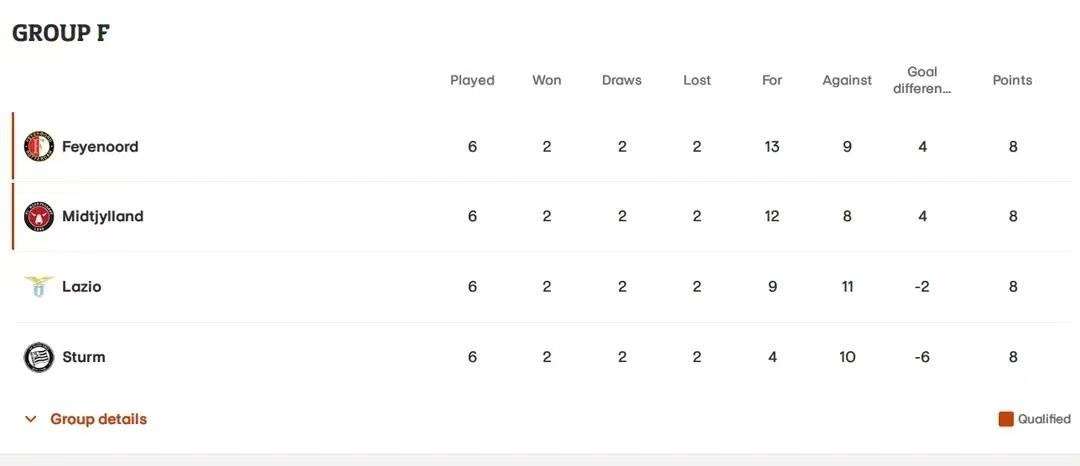Image resolution: width=1080 pixels, height=466 pixels.
Task: Select the Midtjylland team name
Action: point(102,216)
